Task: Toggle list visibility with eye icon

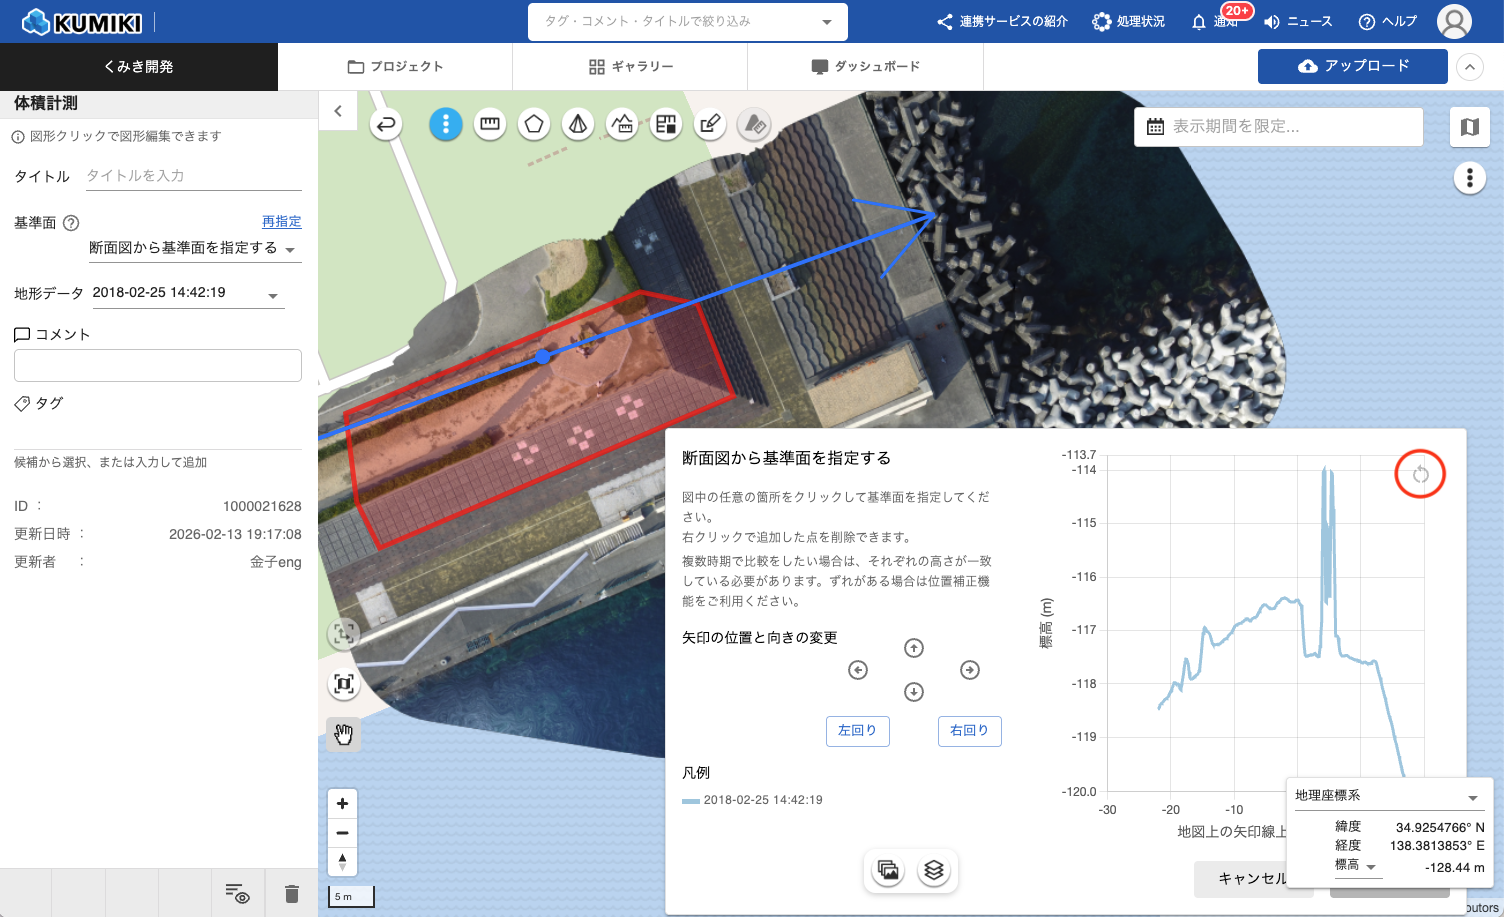Action: point(237,893)
